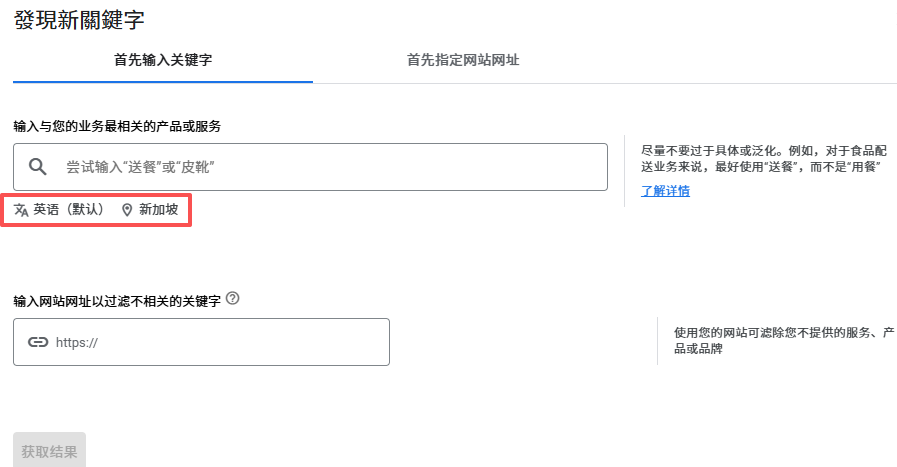Switch to the 首先输入关键字 tab

point(163,60)
